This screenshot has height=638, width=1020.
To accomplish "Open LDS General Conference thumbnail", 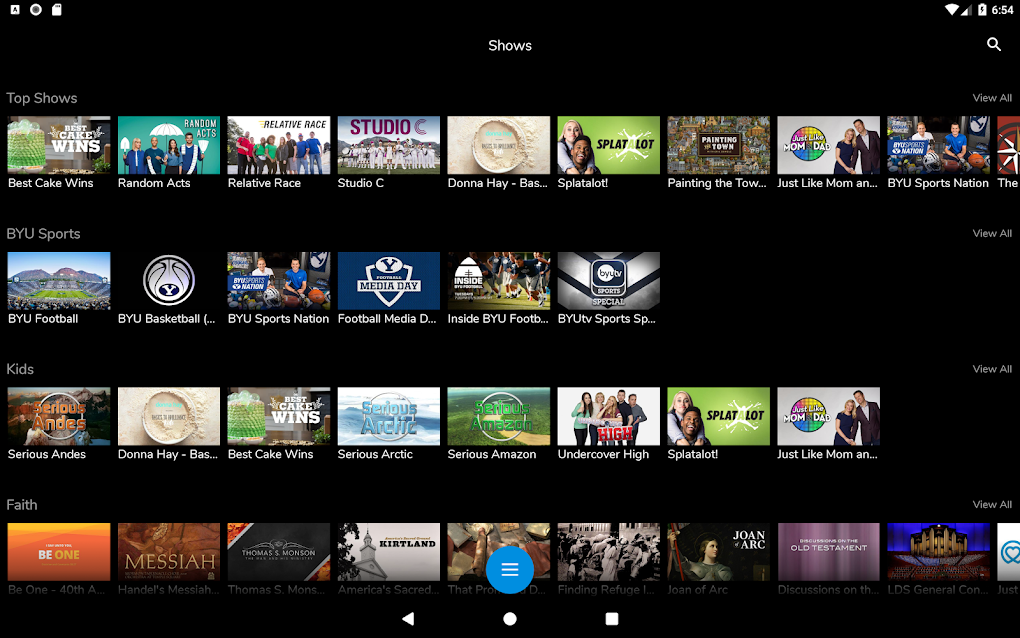I will pos(938,552).
